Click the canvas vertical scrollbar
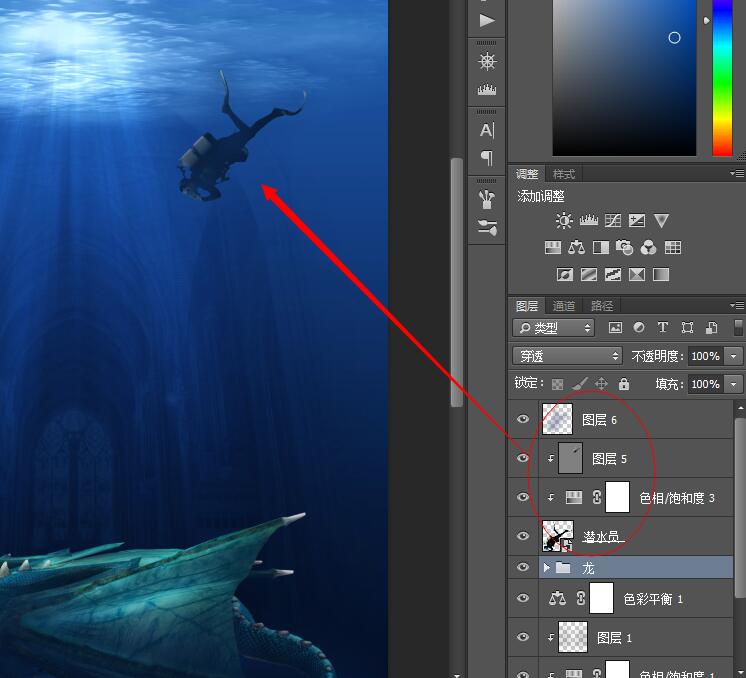The height and width of the screenshot is (678, 746). (457, 283)
